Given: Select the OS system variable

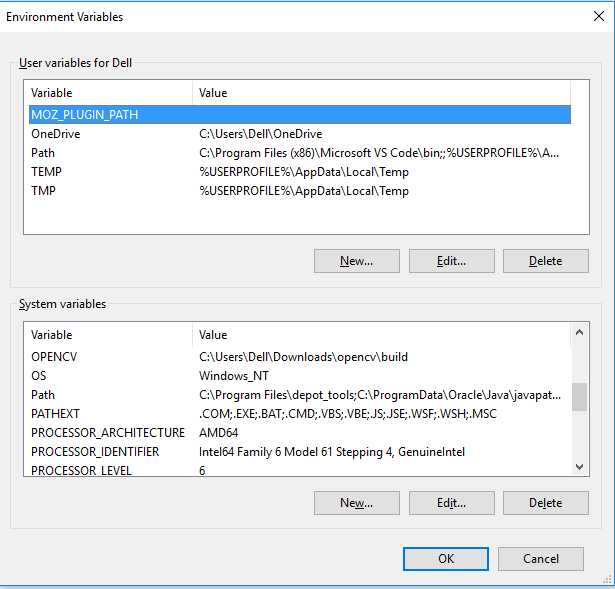Looking at the screenshot, I should pos(300,376).
